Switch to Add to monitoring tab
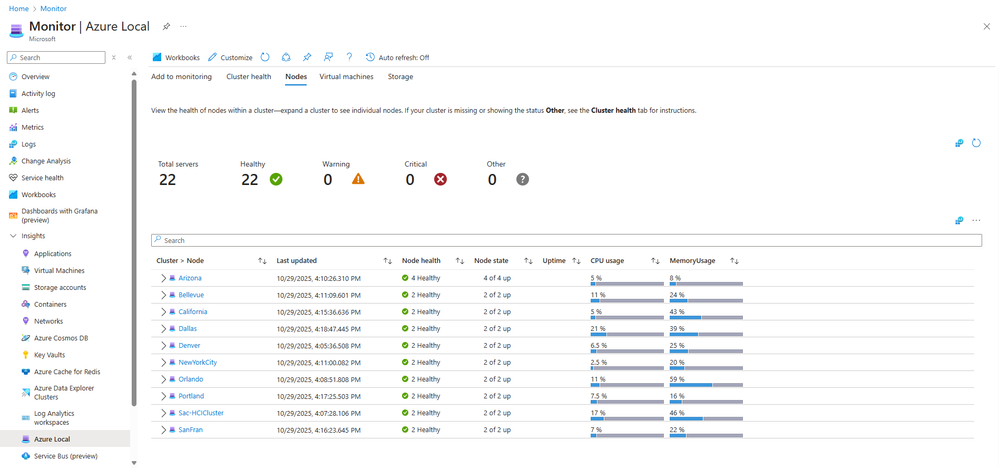This screenshot has height=468, width=999. pos(182,76)
